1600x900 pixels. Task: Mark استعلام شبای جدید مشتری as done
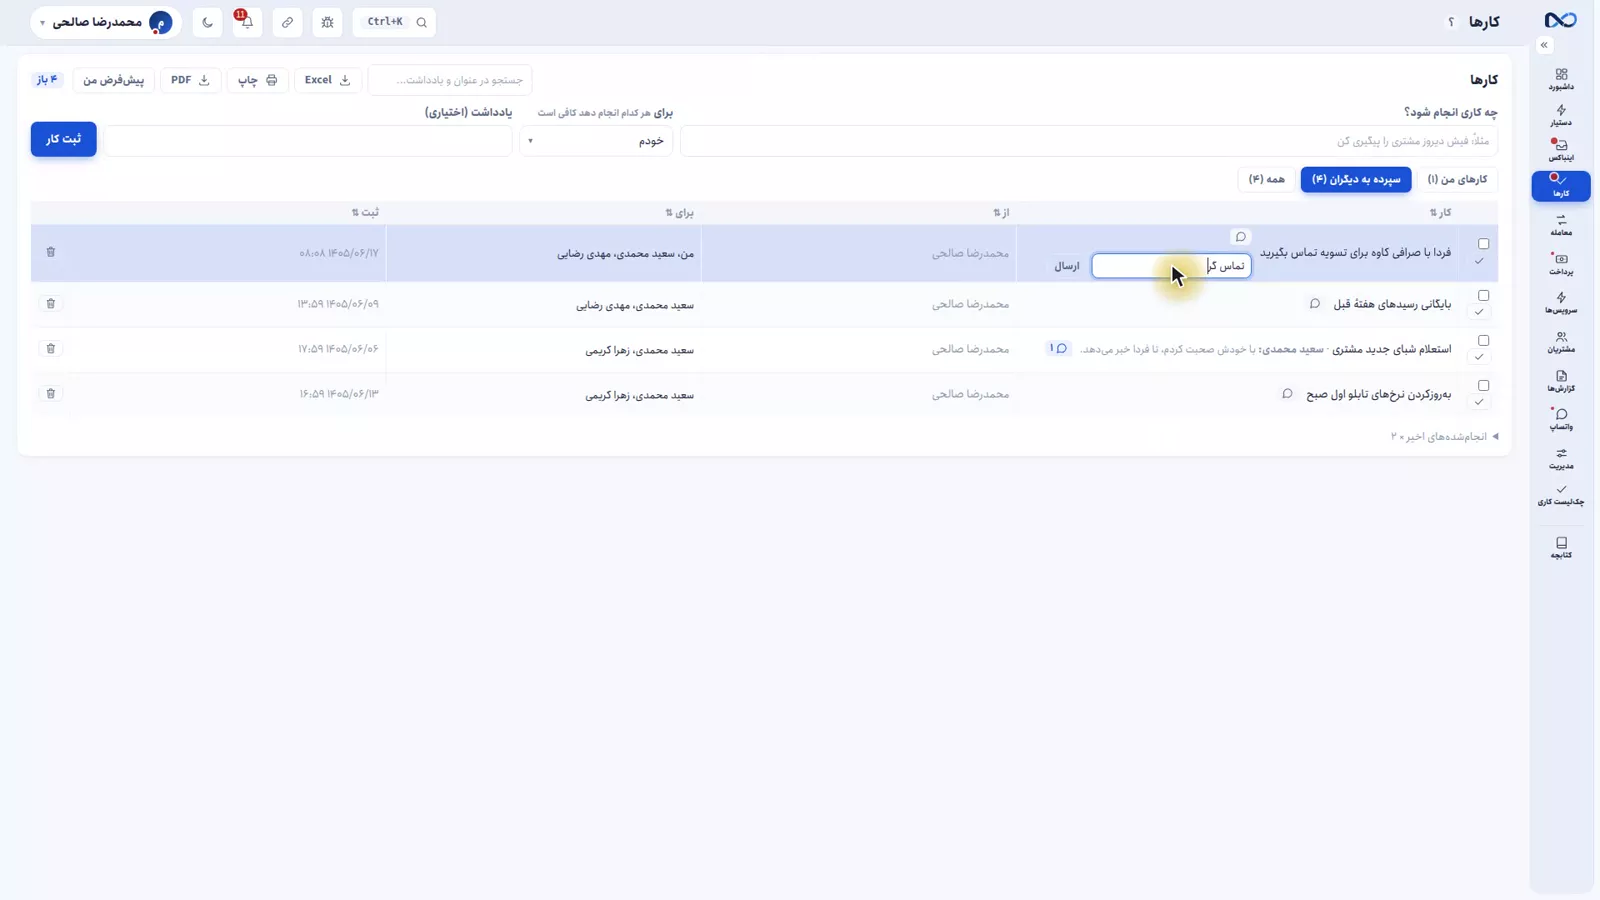coord(1479,357)
